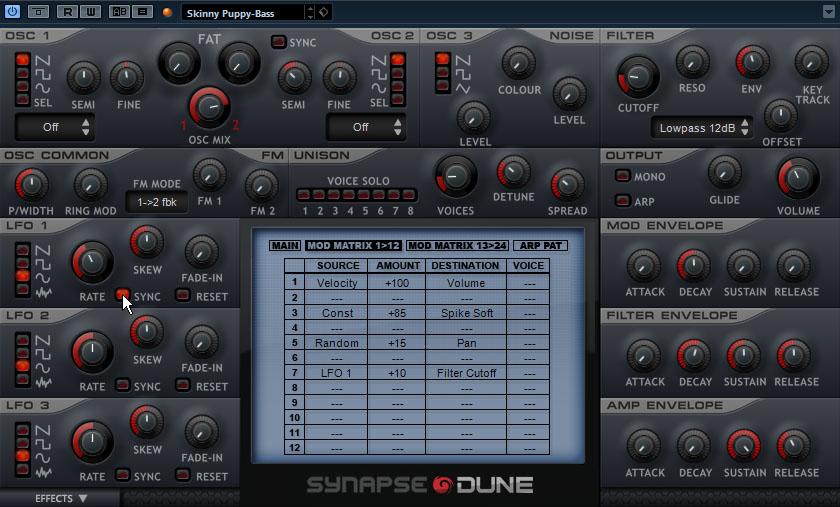Click Filter Cutoff destination in row 7
This screenshot has width=840, height=507.
click(x=466, y=373)
